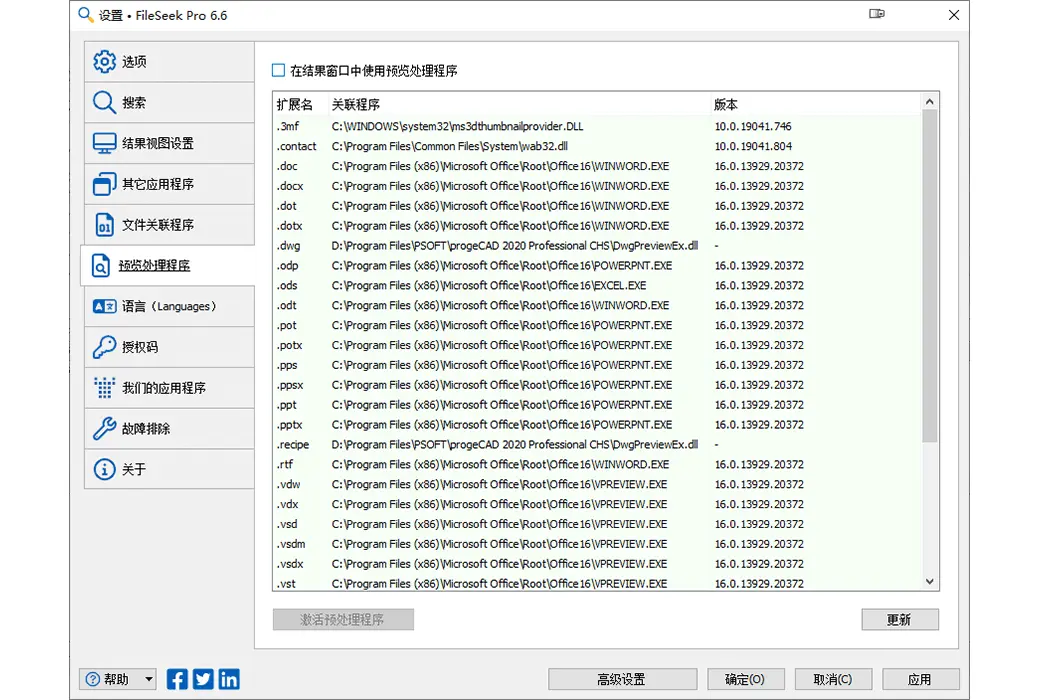1040x700 pixels.
Task: Select the .rtf extension row
Action: point(597,464)
